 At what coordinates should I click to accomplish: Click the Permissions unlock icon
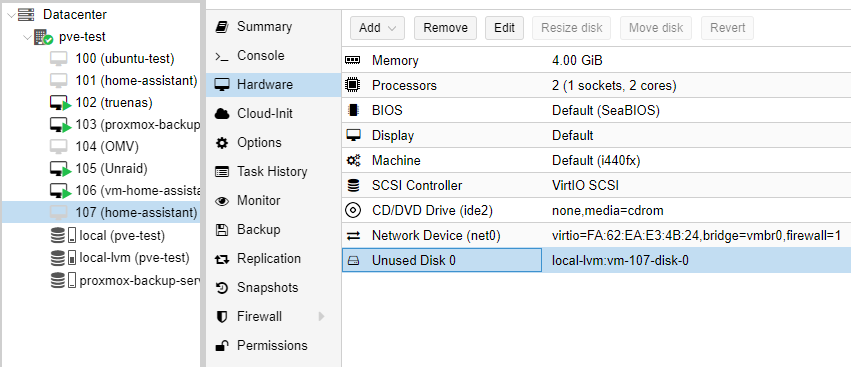[x=222, y=345]
